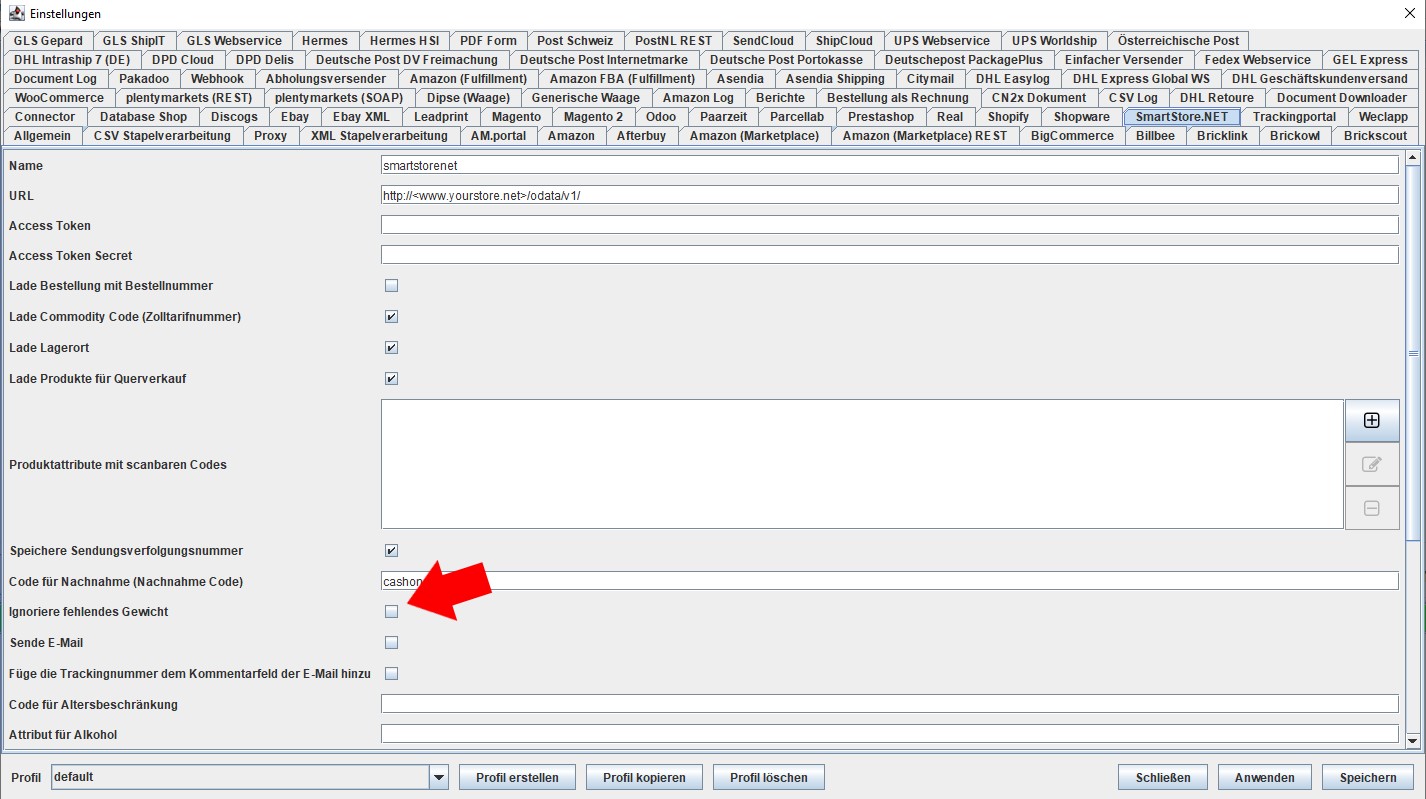This screenshot has height=799, width=1426.
Task: Click the Code für Altersbeschränkung field
Action: point(889,704)
